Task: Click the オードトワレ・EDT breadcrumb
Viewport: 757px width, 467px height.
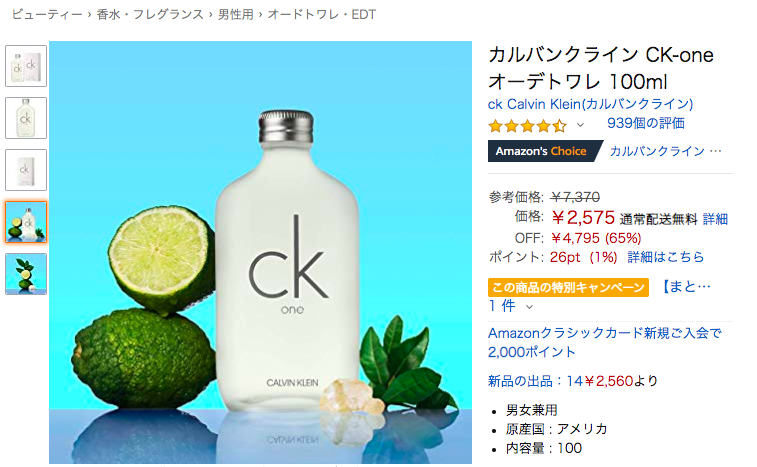Action: point(322,14)
